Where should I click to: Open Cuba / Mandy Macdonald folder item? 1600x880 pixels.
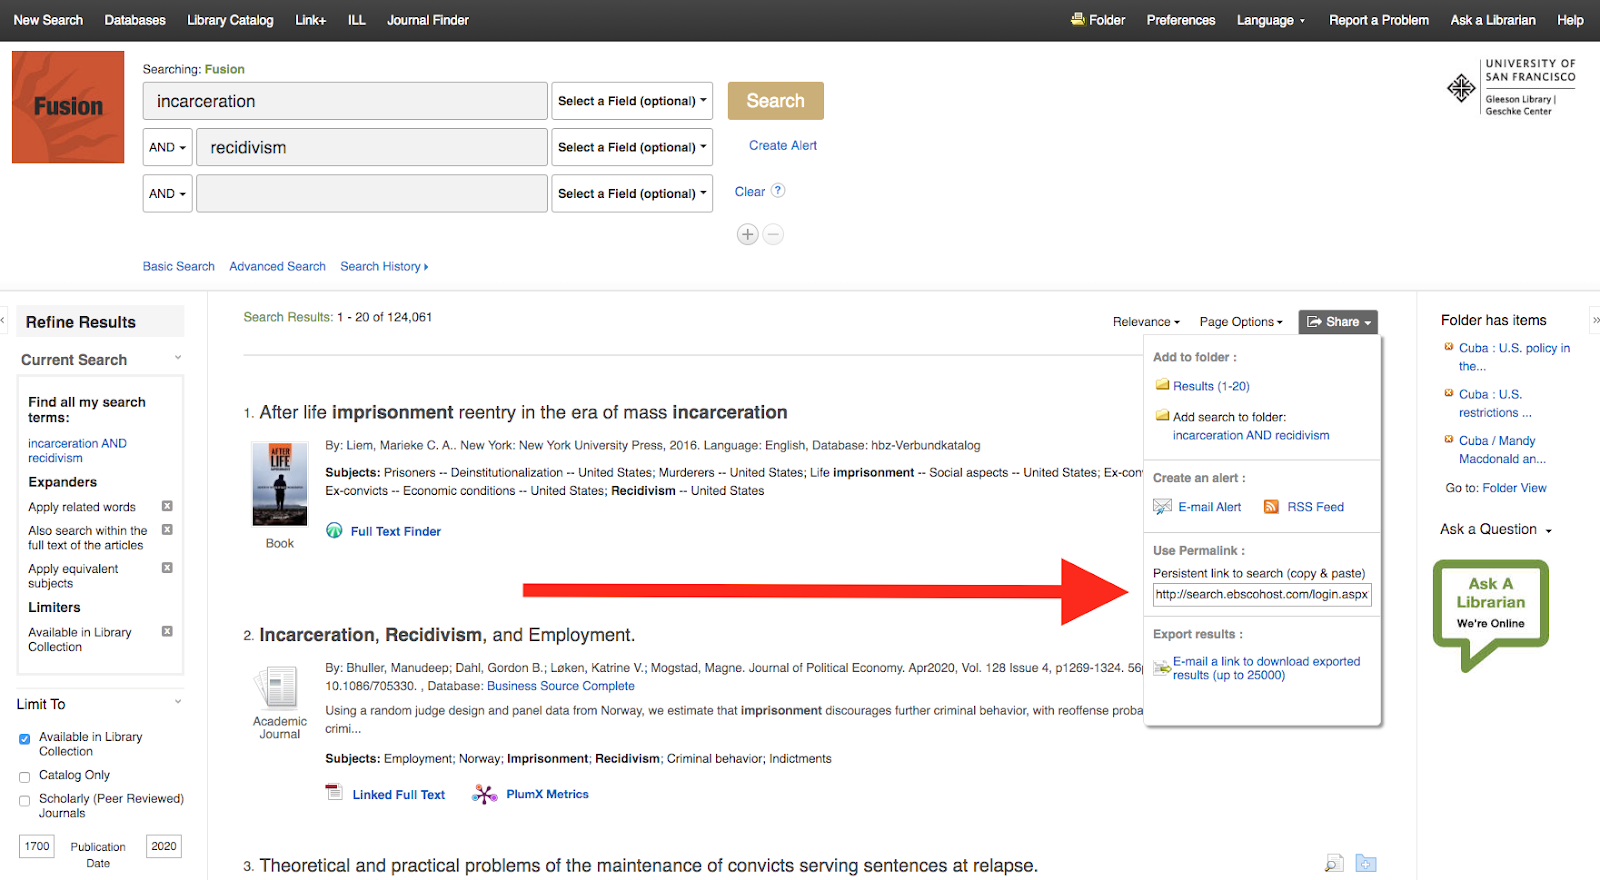(1502, 450)
